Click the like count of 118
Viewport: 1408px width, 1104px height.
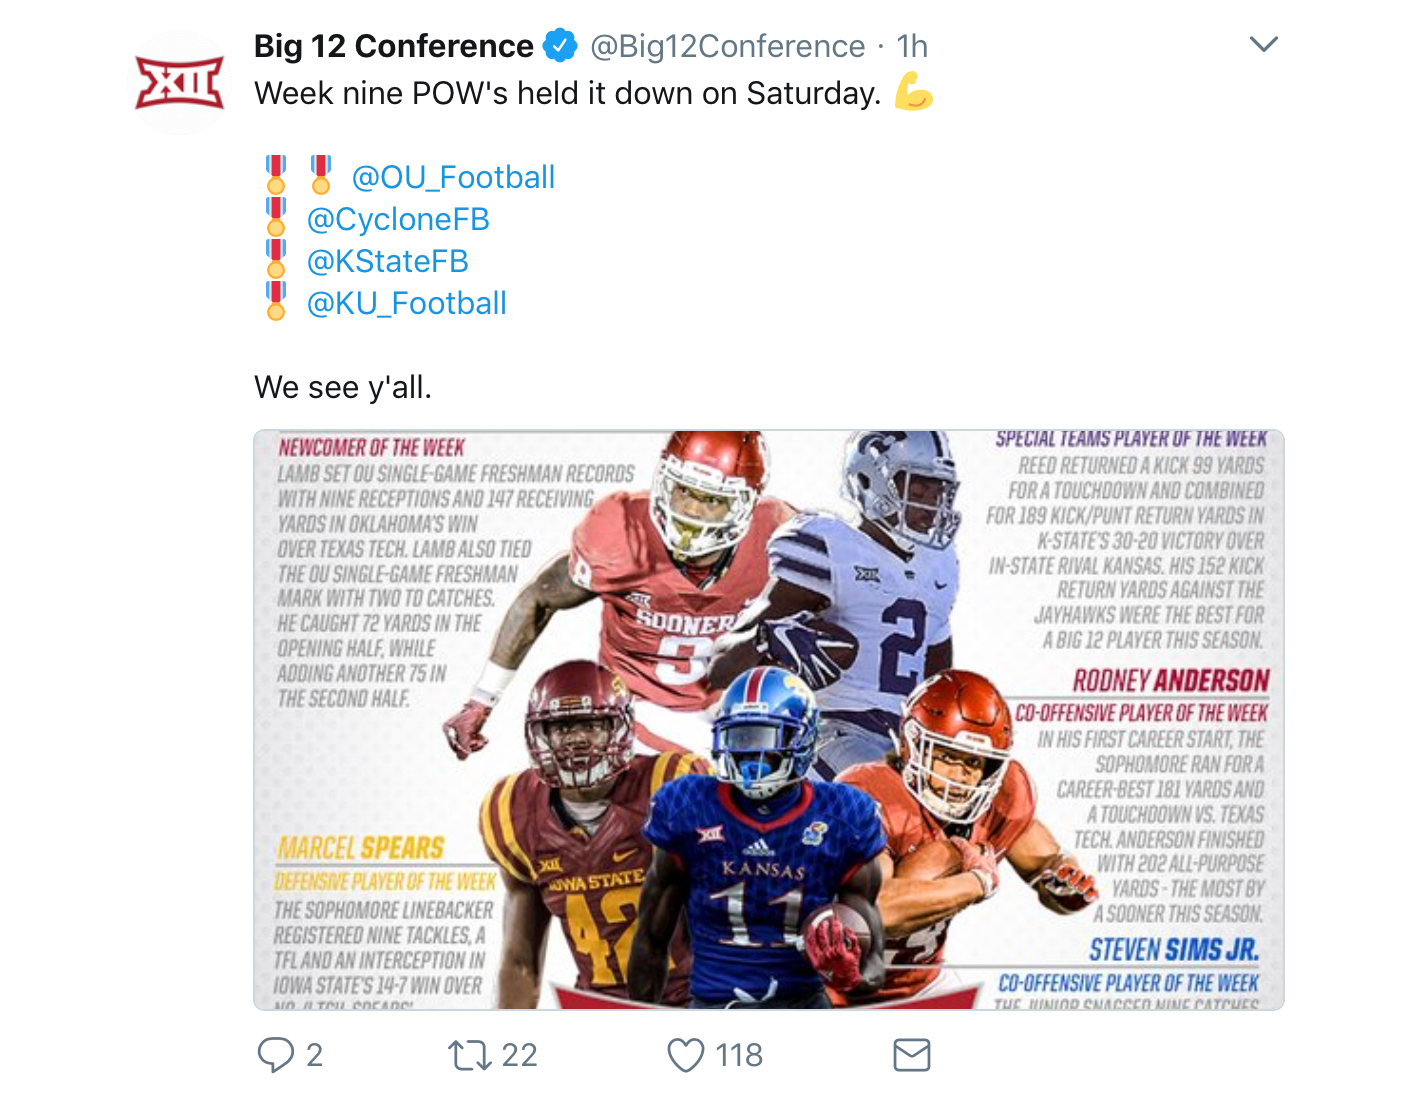[x=739, y=1055]
